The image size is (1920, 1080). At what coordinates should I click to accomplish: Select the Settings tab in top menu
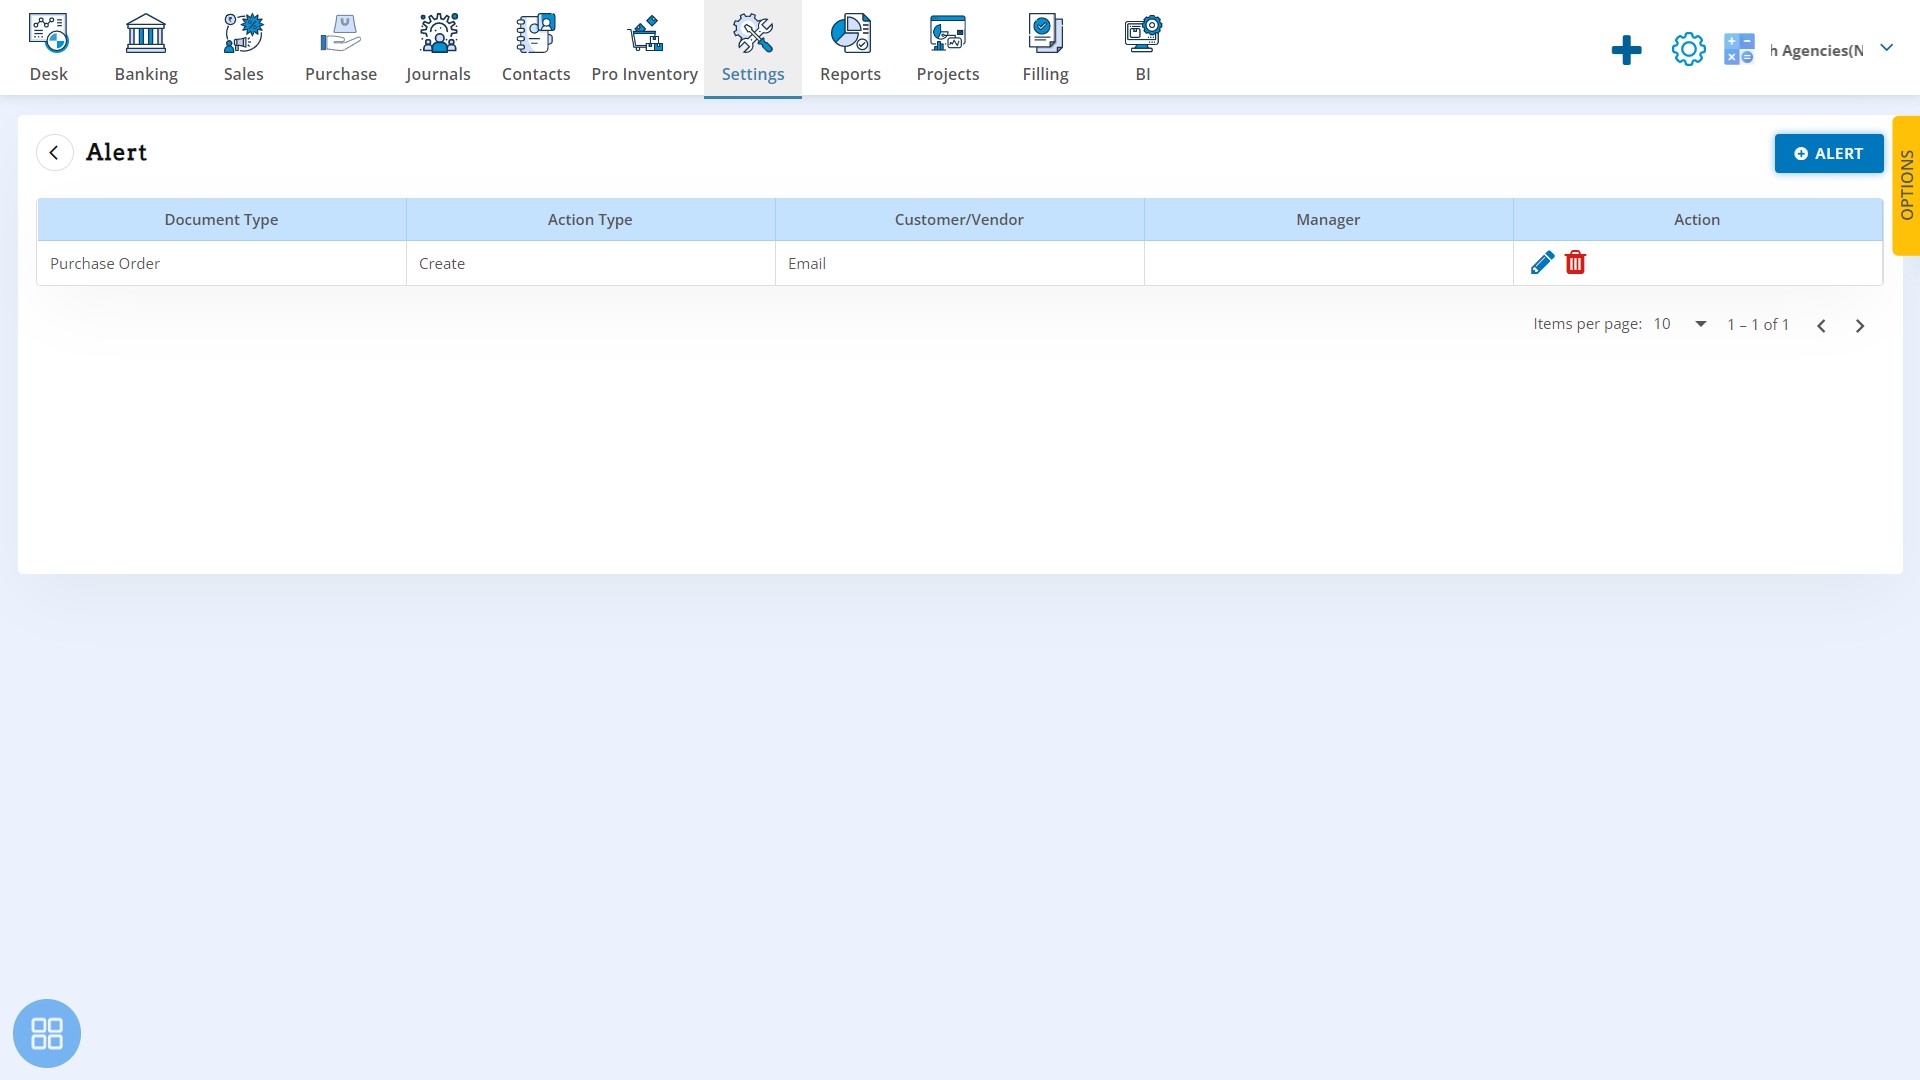(753, 47)
